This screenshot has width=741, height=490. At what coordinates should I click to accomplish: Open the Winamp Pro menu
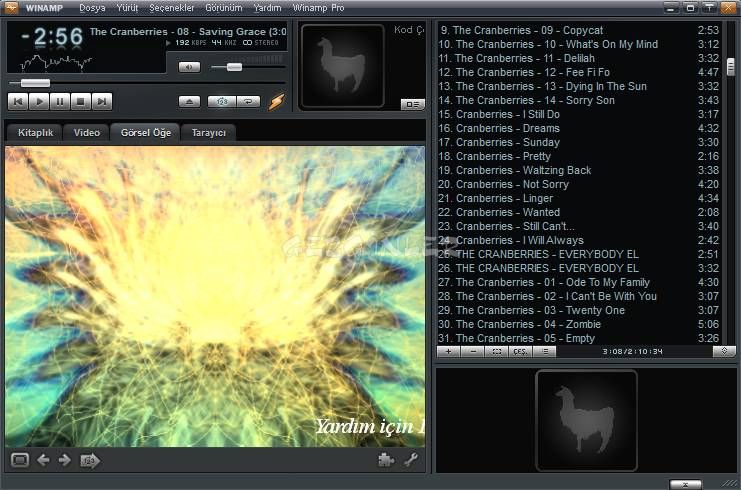319,8
